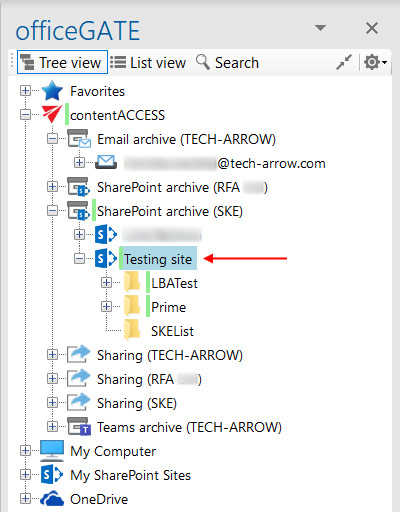400x512 pixels.
Task: Collapse the SharePoint archive (SKE) node
Action: pos(52,211)
